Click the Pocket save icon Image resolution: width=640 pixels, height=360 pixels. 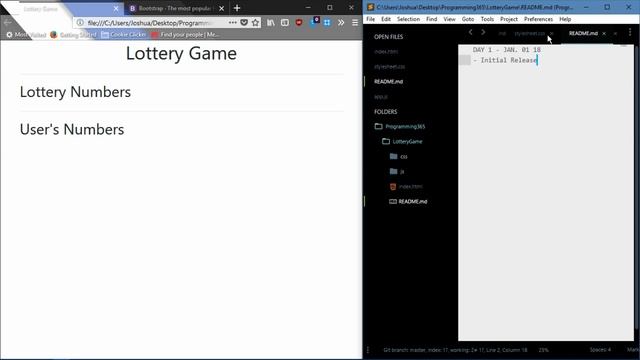coord(244,23)
